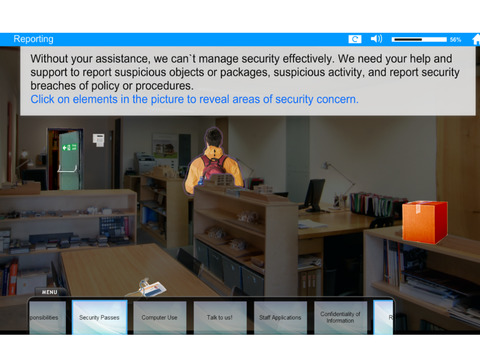
Task: Select the orange box on the shelf
Action: [x=425, y=221]
